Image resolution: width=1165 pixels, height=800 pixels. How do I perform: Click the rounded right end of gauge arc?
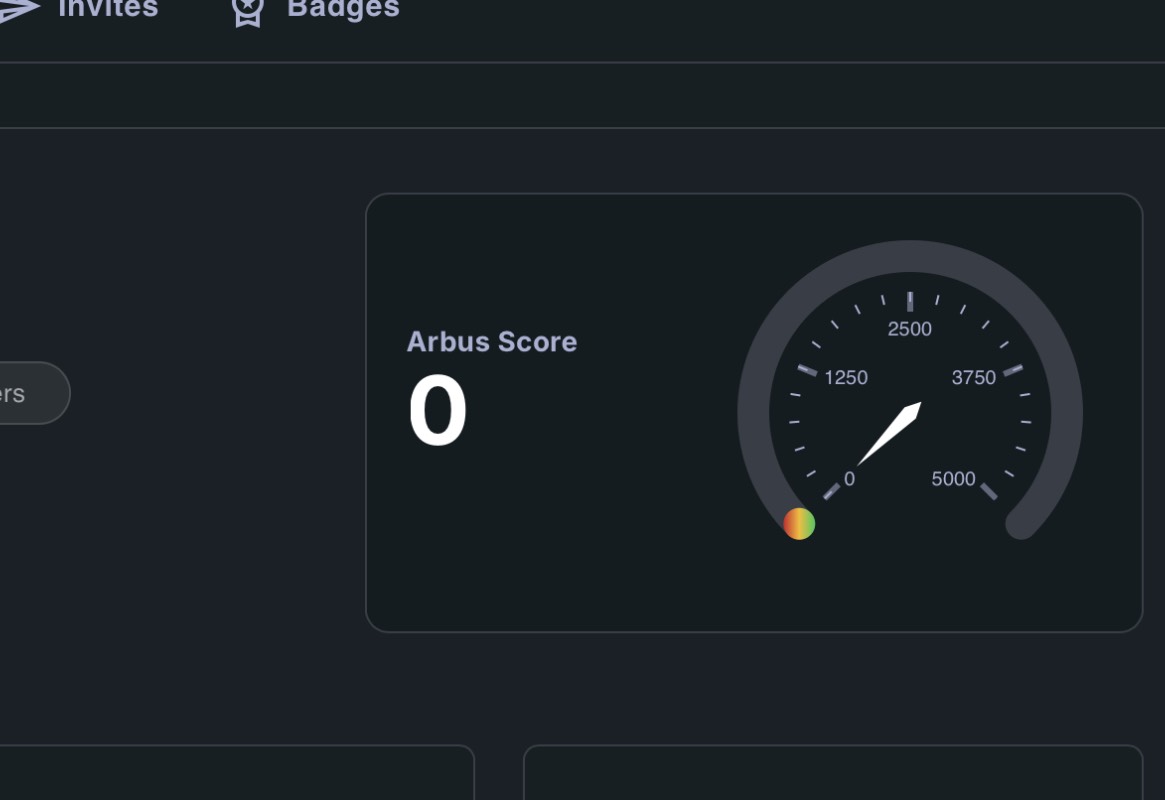click(x=1020, y=523)
